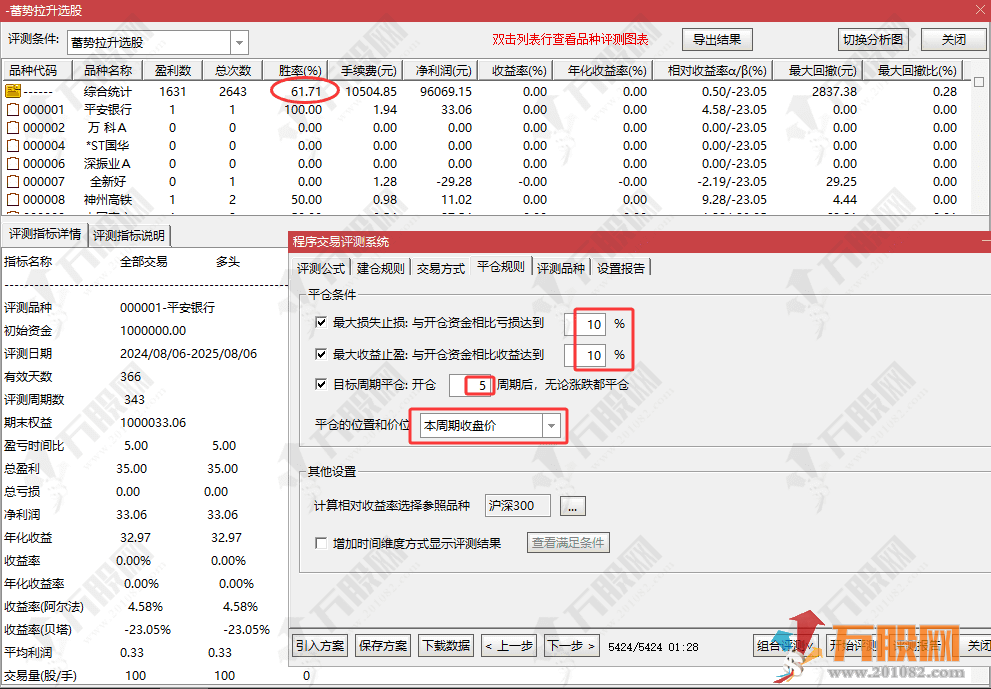Click the 导出结果 button
The height and width of the screenshot is (689, 991).
(717, 39)
